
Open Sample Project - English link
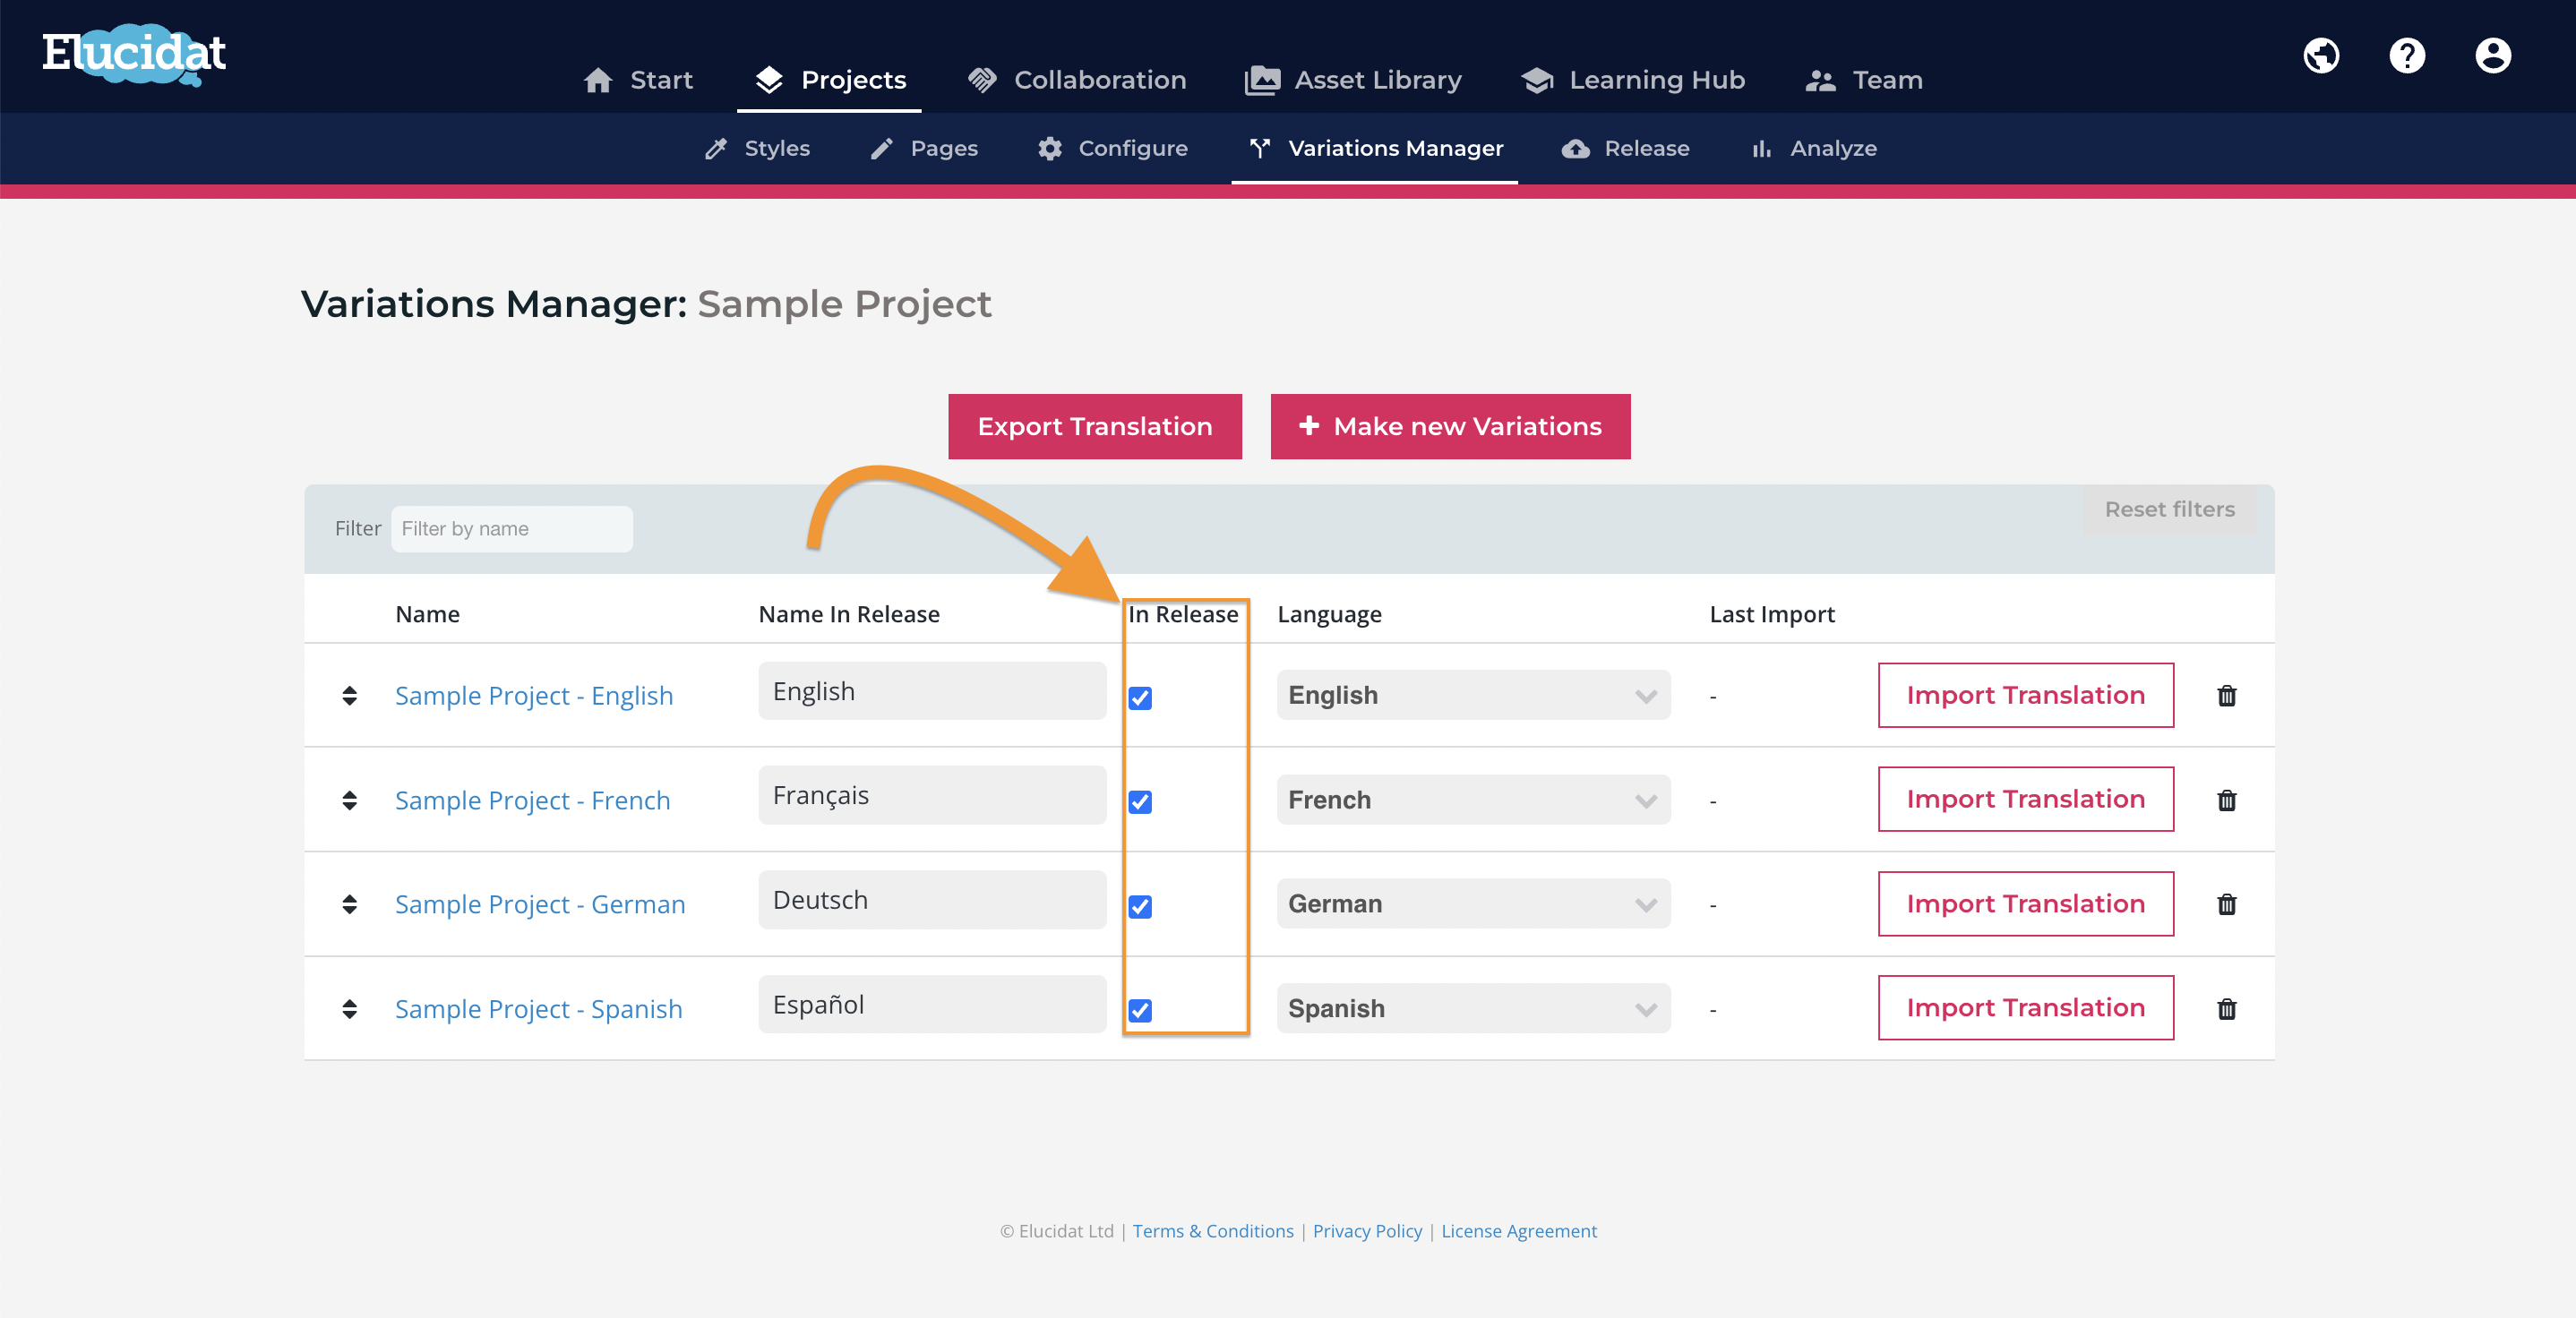point(534,696)
